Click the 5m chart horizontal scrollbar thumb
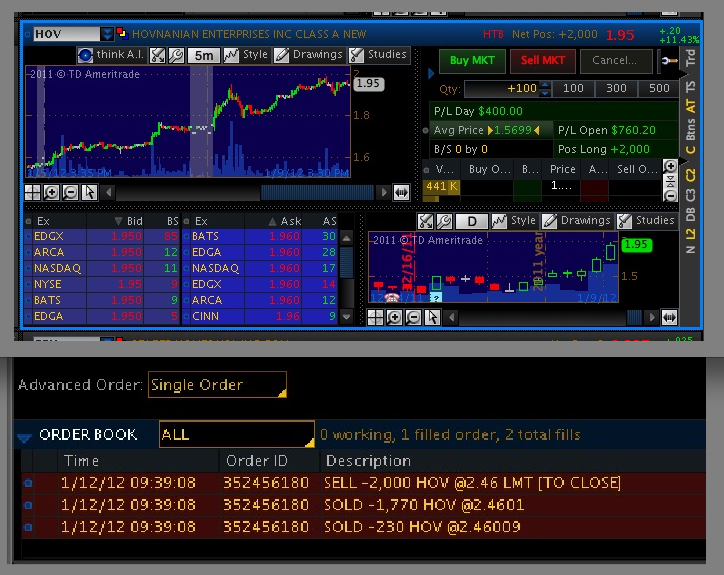724x575 pixels. [x=317, y=192]
